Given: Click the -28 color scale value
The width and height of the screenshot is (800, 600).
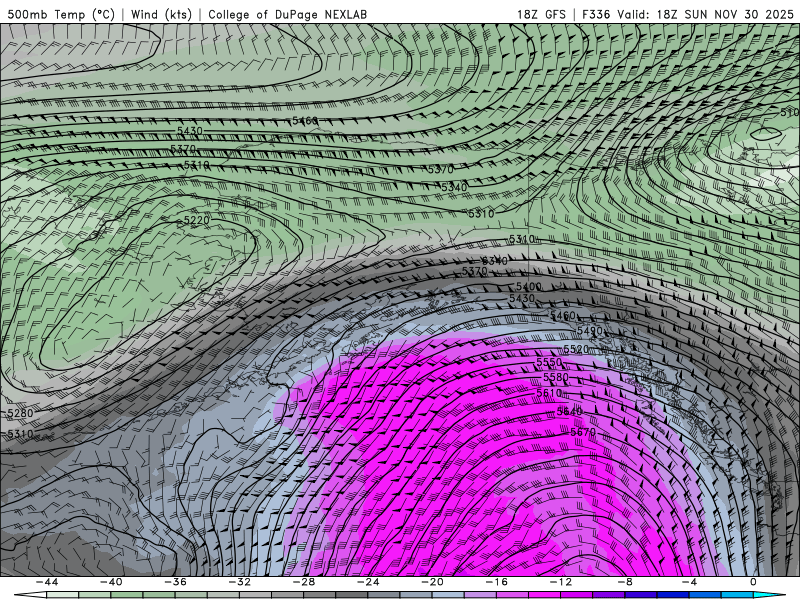Looking at the screenshot, I should tap(304, 582).
